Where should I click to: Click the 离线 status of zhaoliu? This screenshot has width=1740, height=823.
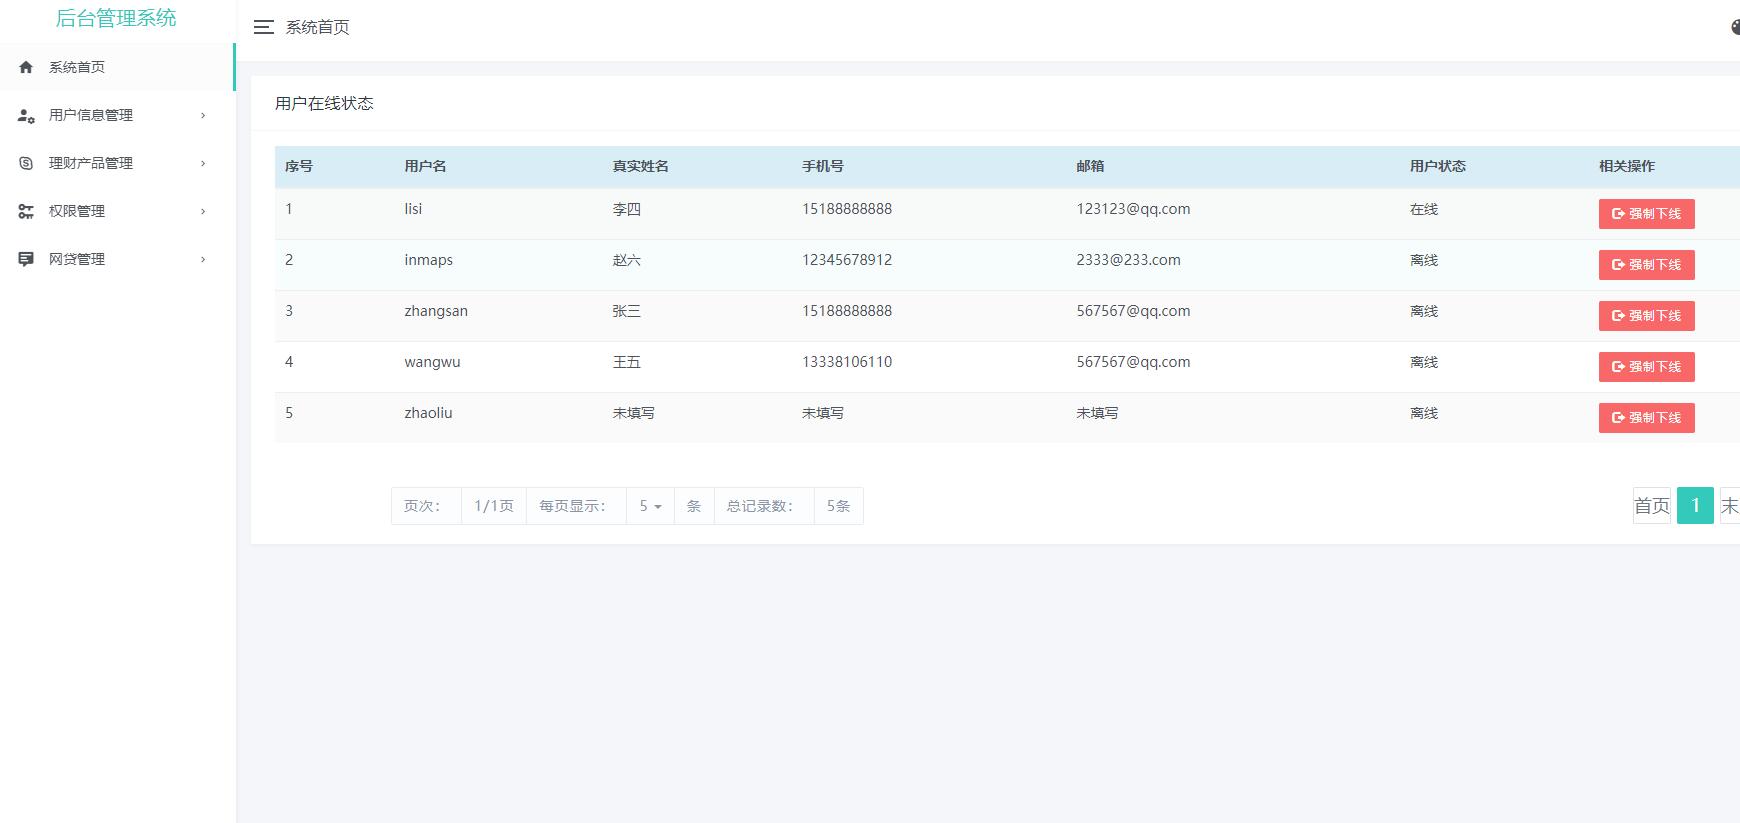1424,413
